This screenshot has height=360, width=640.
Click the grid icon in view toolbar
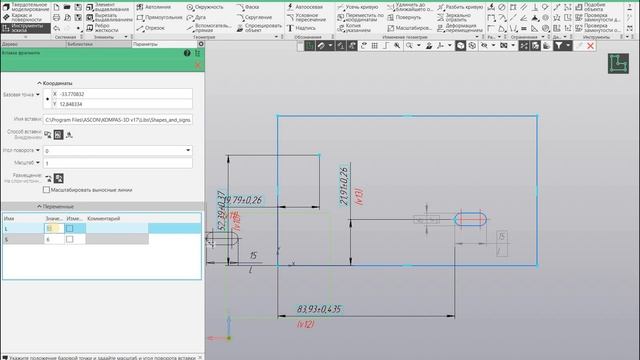pos(374,46)
